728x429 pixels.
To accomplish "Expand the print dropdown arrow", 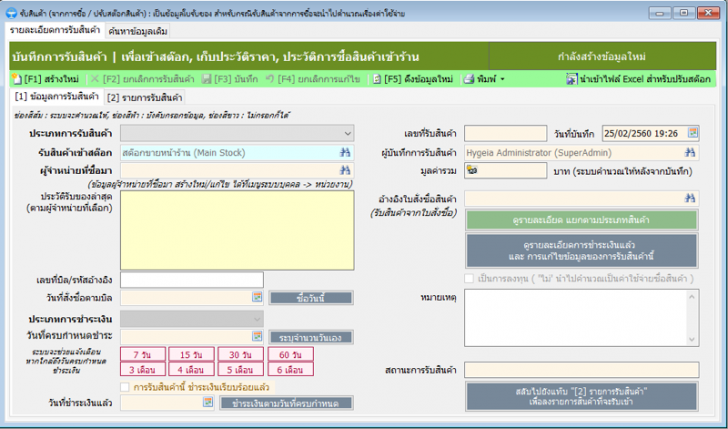I will pos(502,79).
